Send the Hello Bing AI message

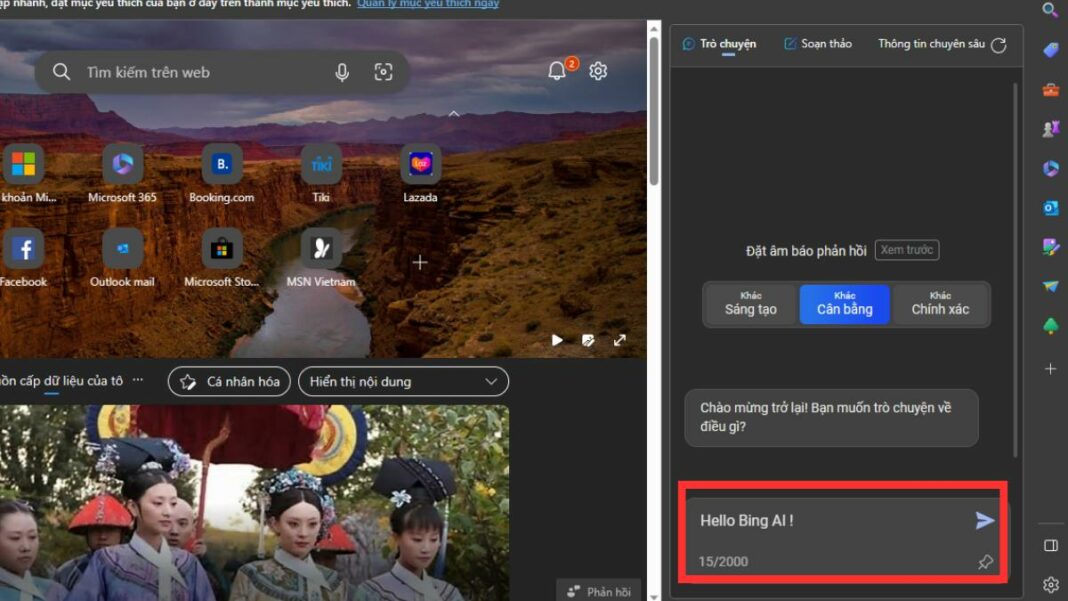click(983, 520)
